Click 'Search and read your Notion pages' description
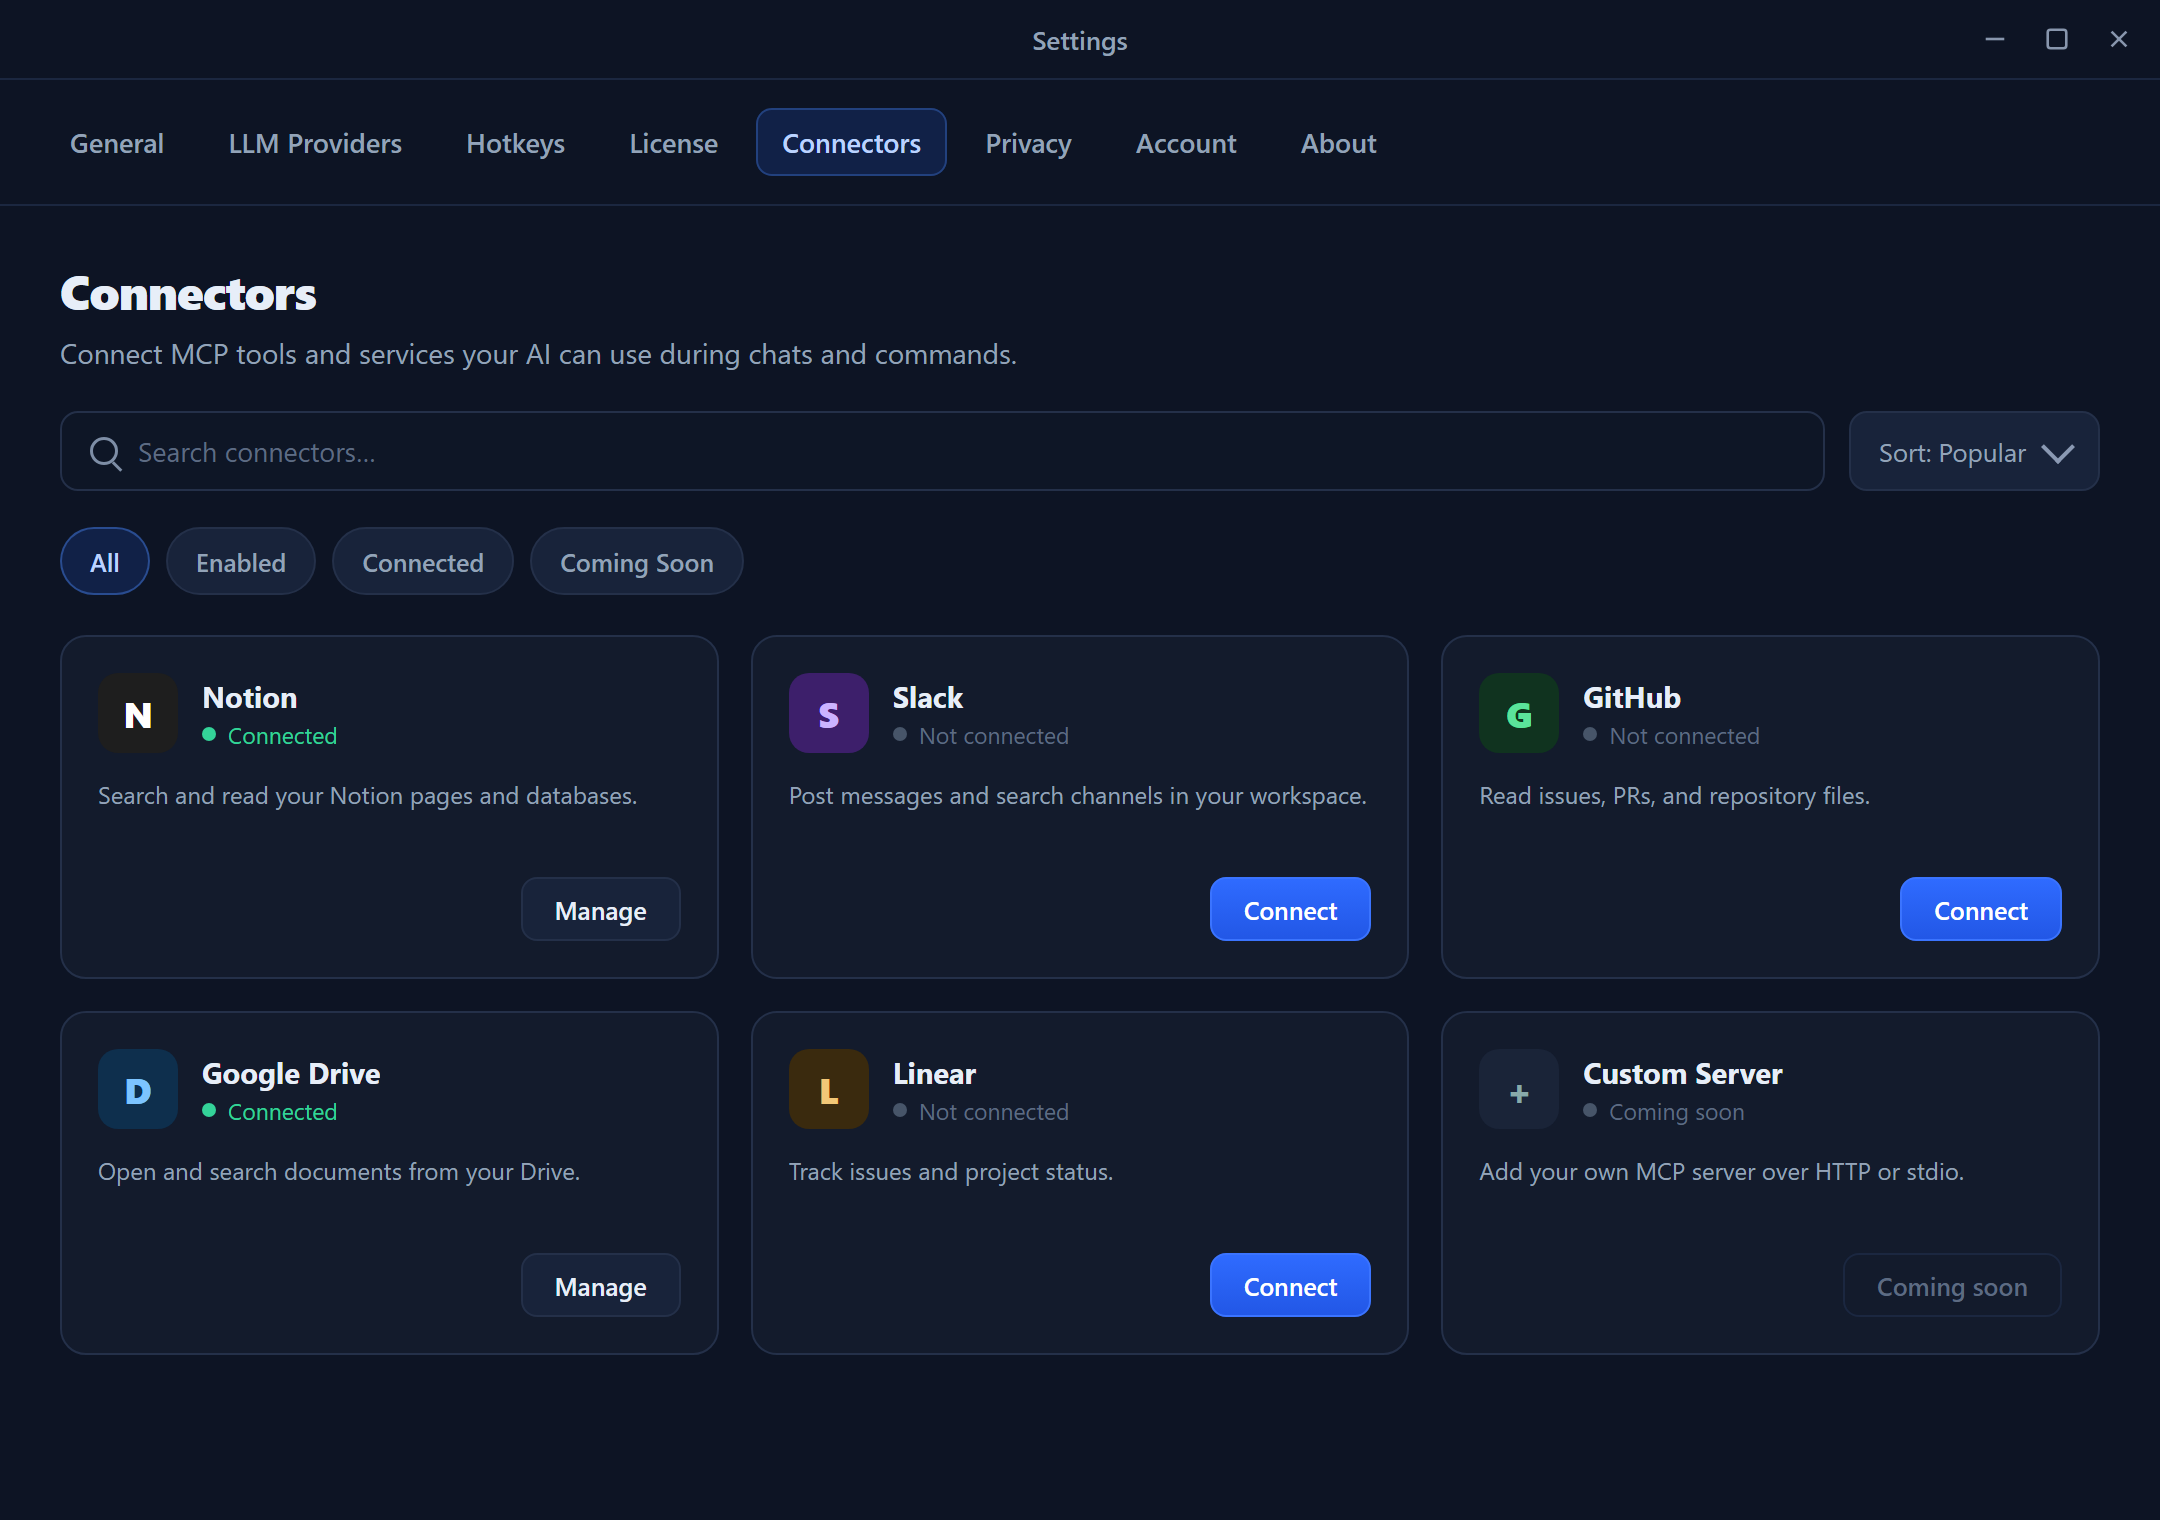 click(367, 796)
